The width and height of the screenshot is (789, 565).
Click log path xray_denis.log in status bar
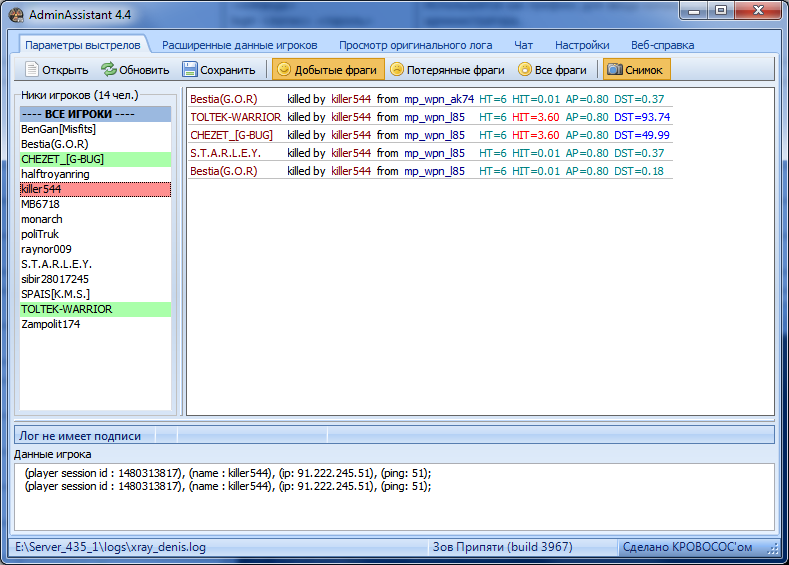click(110, 547)
